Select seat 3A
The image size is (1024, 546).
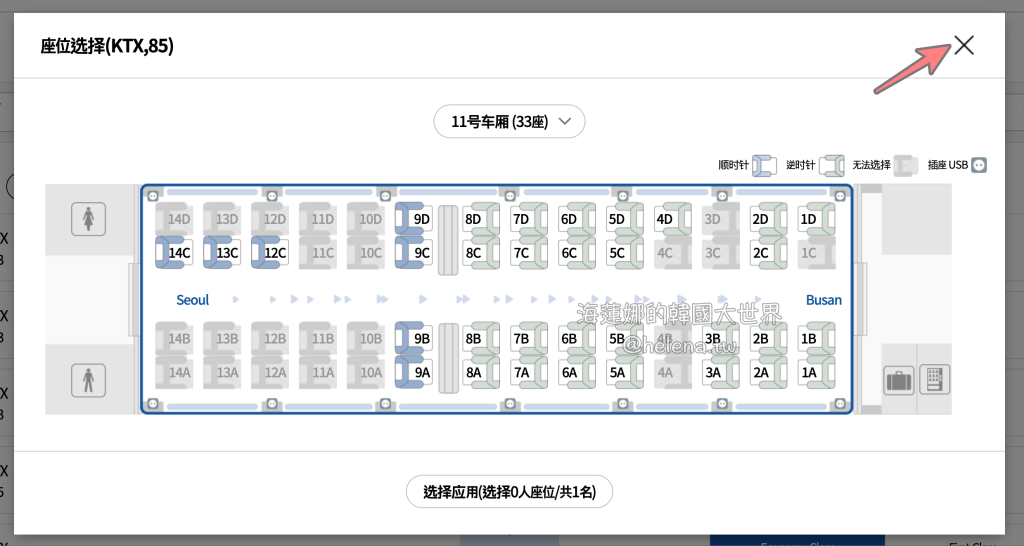pos(722,372)
